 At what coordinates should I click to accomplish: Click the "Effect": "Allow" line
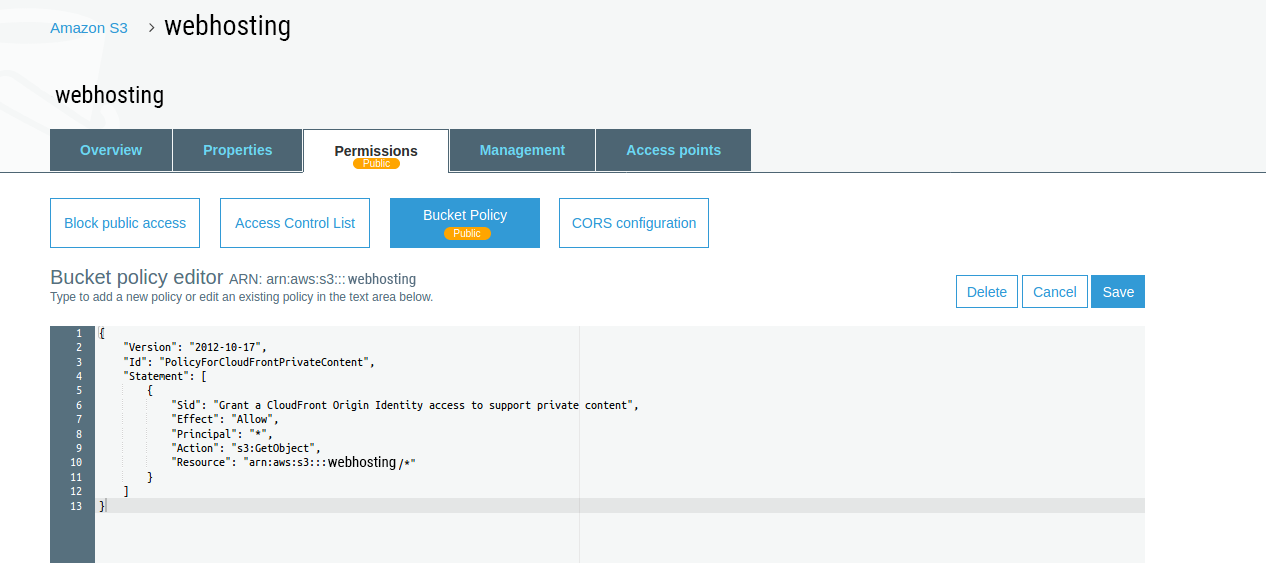225,419
